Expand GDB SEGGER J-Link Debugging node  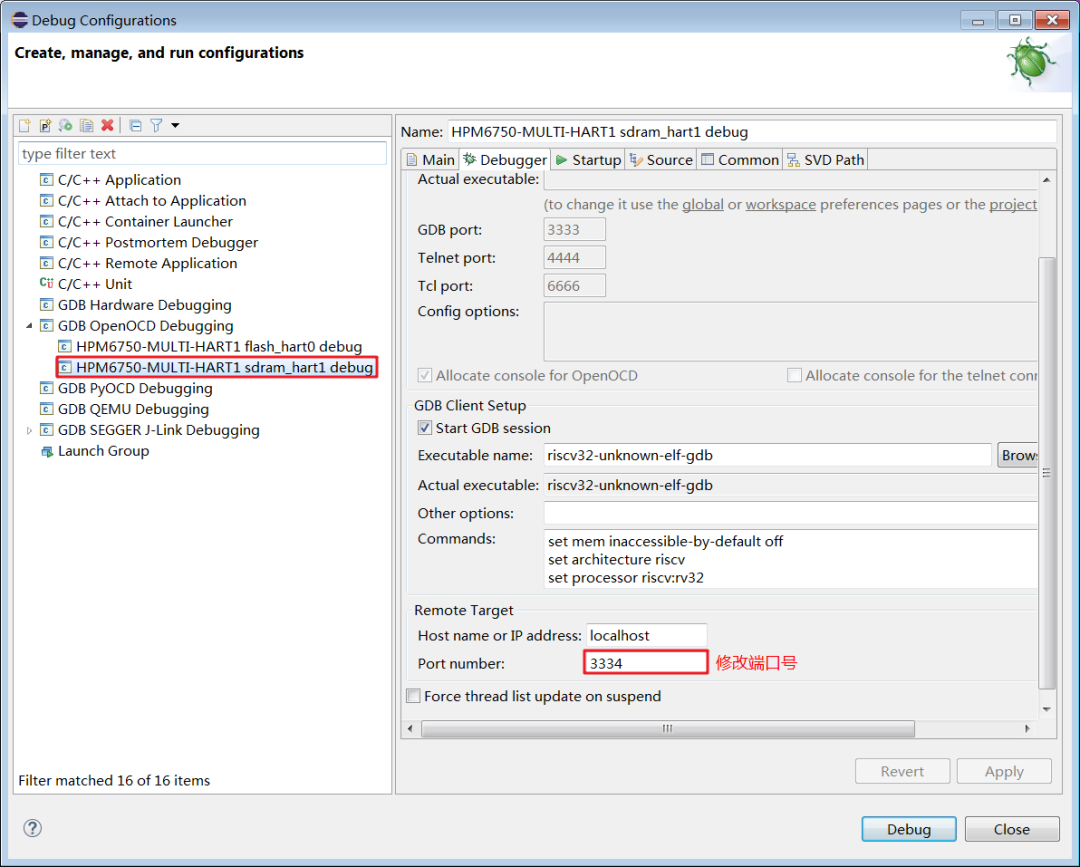coord(29,430)
